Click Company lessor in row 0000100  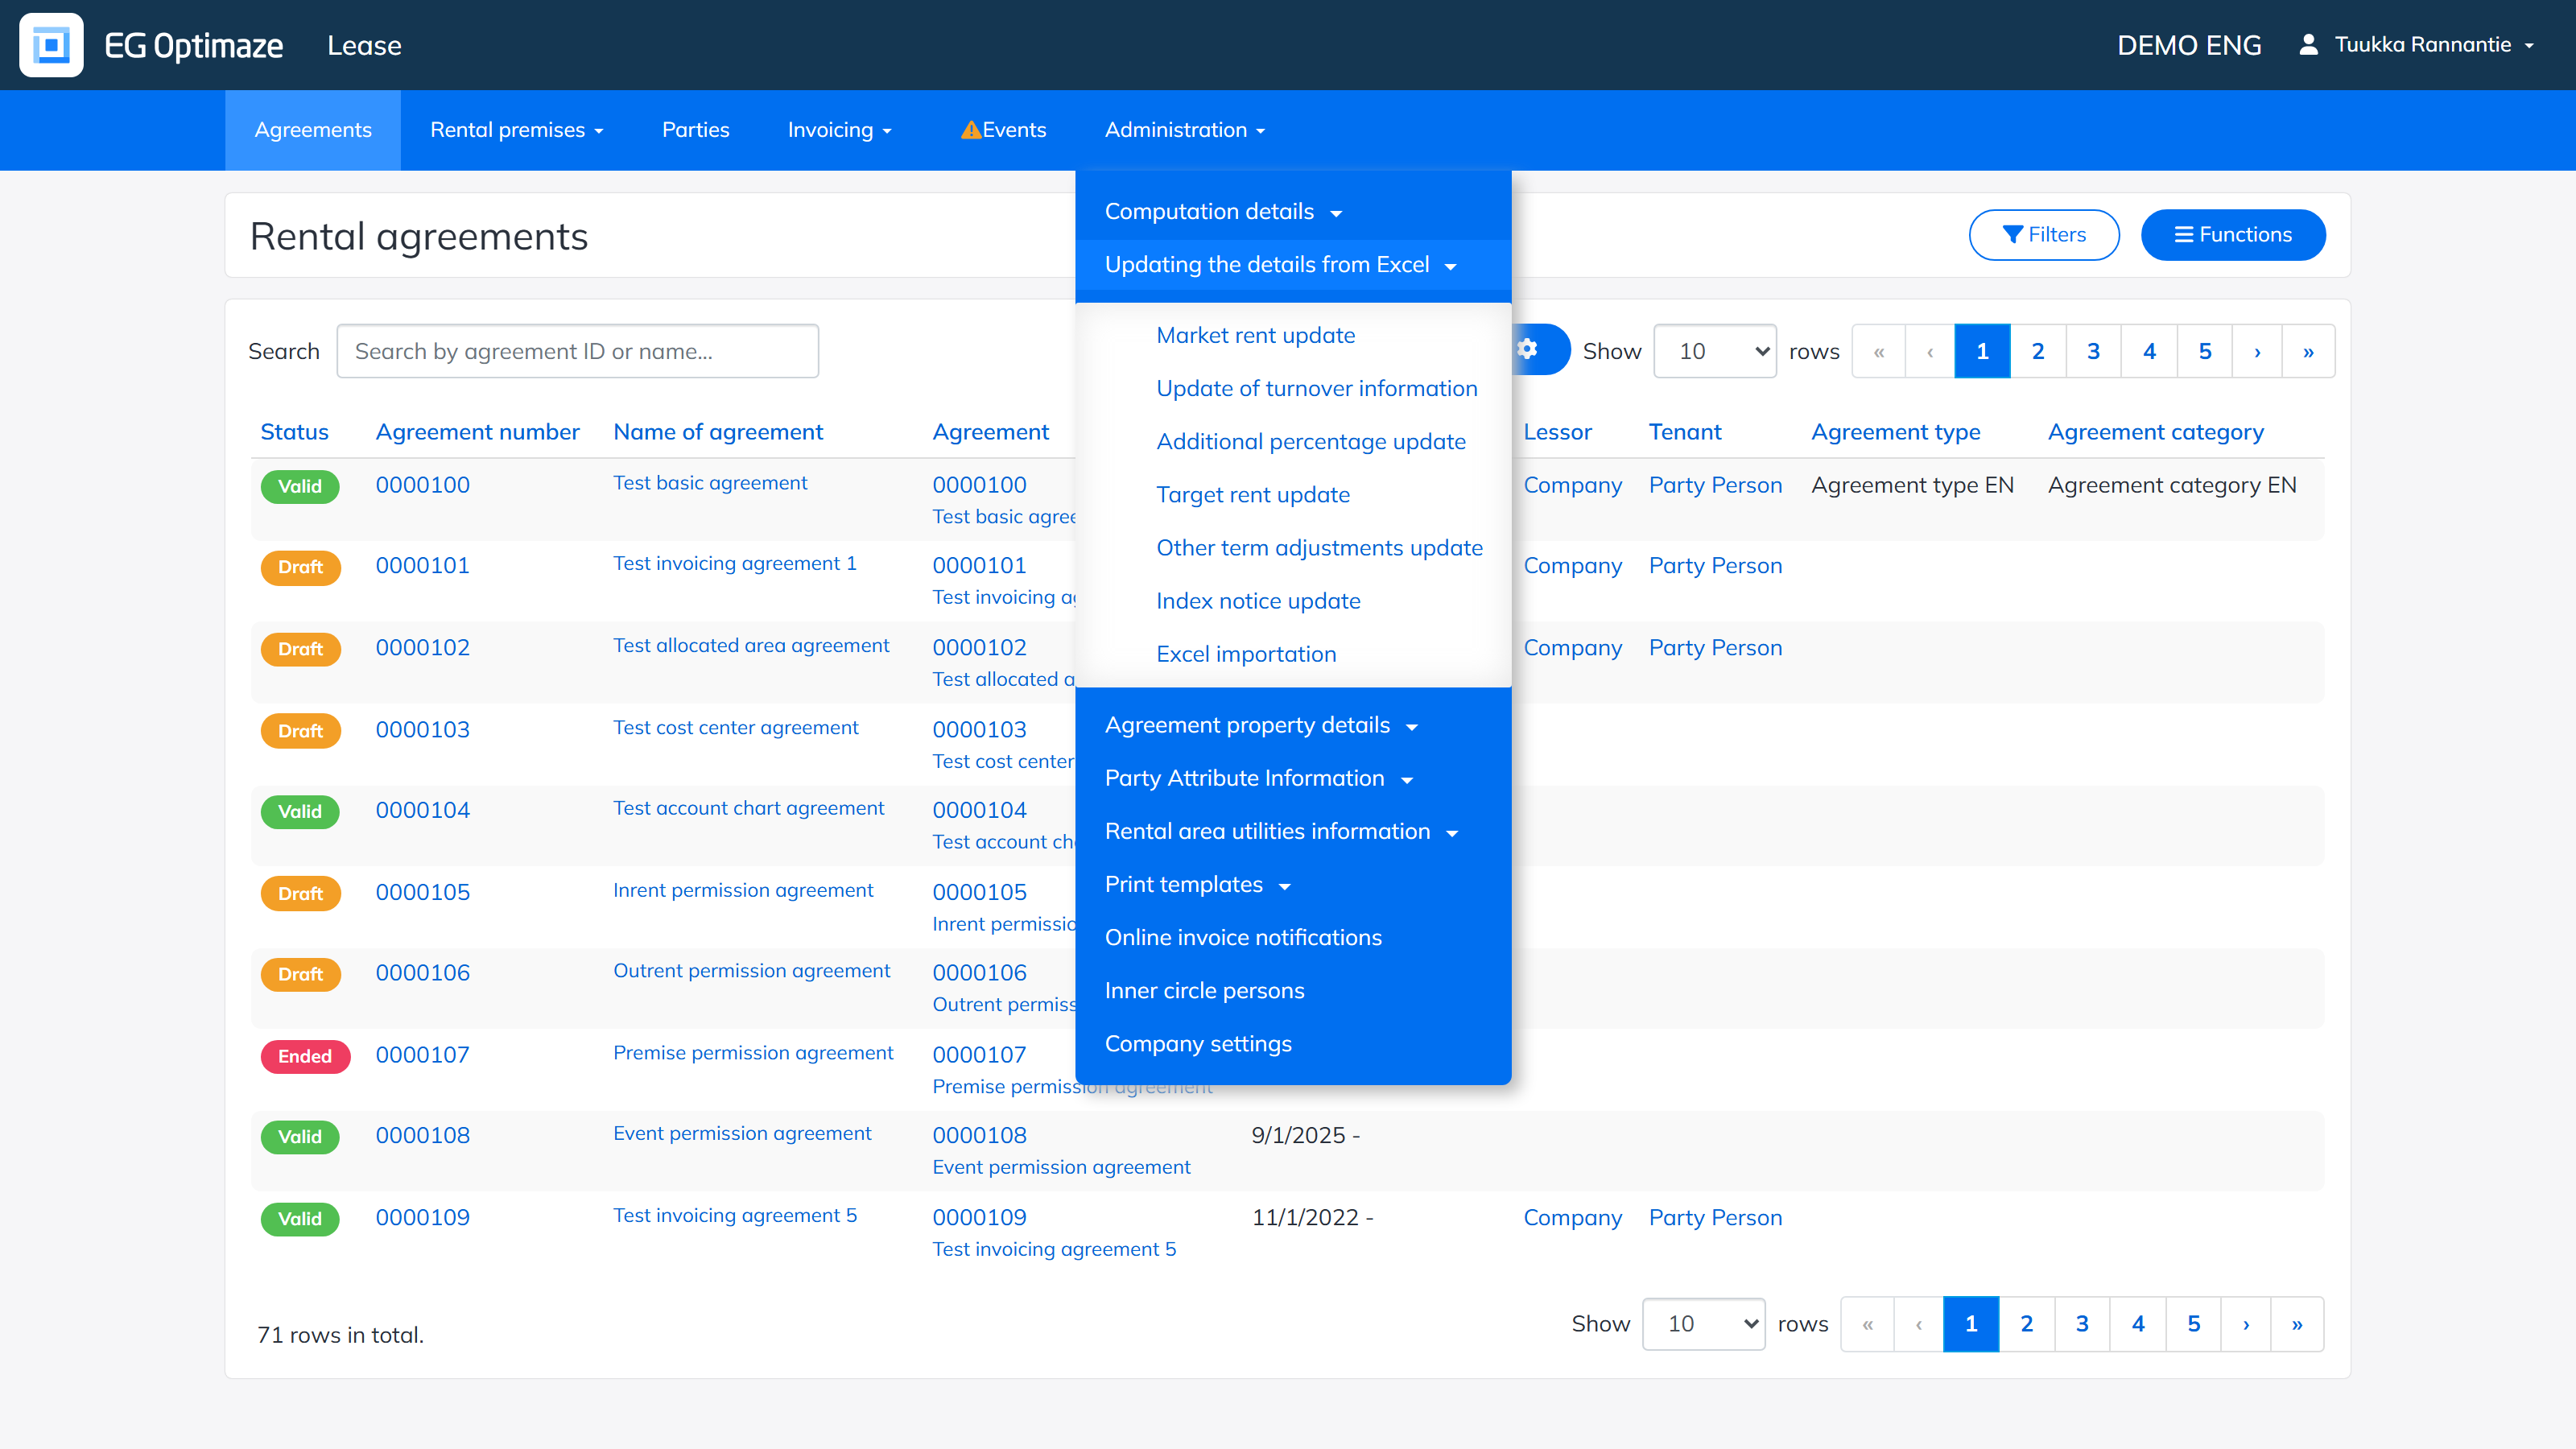[1573, 485]
